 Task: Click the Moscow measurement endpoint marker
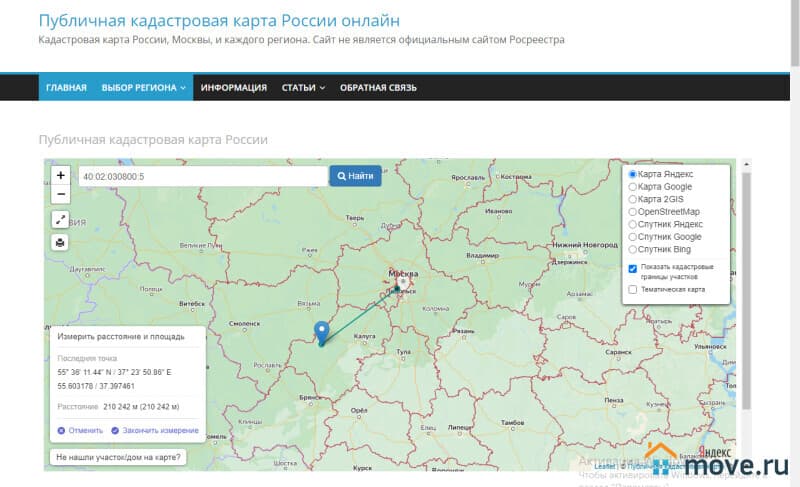pos(402,283)
